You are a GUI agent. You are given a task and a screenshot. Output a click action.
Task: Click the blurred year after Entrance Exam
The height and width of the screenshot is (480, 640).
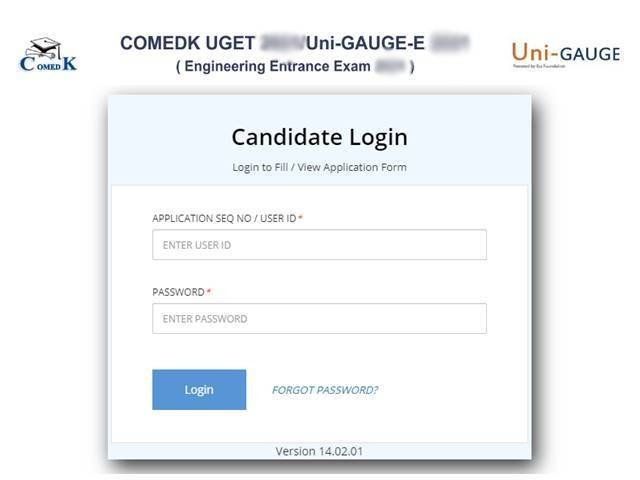pos(389,67)
